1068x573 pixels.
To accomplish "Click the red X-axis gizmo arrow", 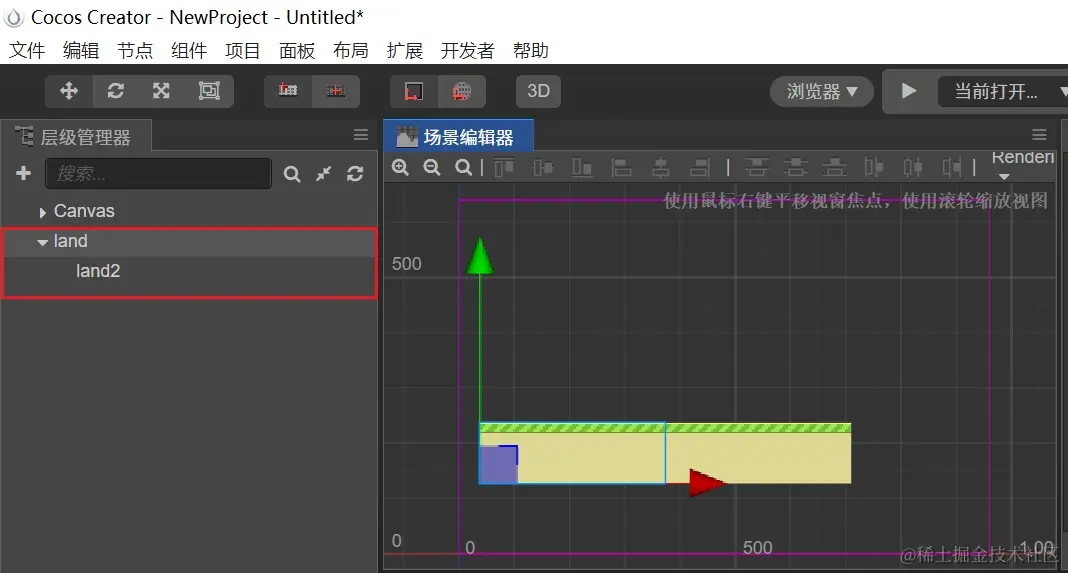I will coord(707,482).
